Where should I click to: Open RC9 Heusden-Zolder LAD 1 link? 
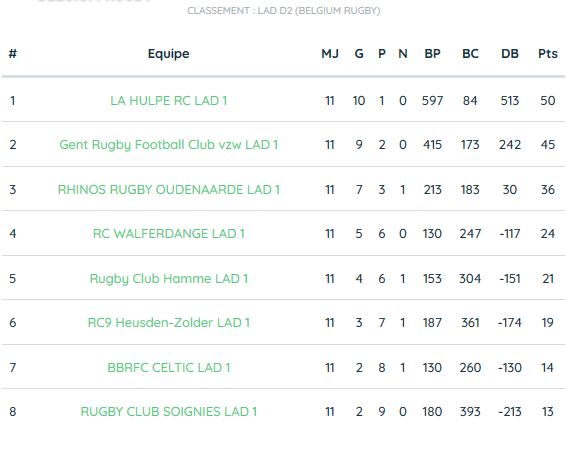[x=169, y=322]
